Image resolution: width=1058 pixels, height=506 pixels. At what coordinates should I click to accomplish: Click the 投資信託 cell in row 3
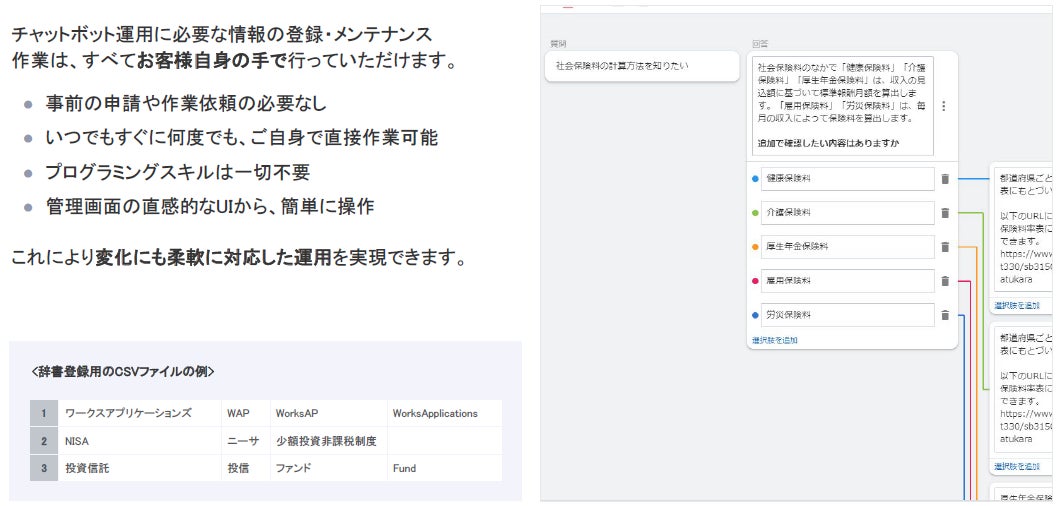tap(140, 468)
